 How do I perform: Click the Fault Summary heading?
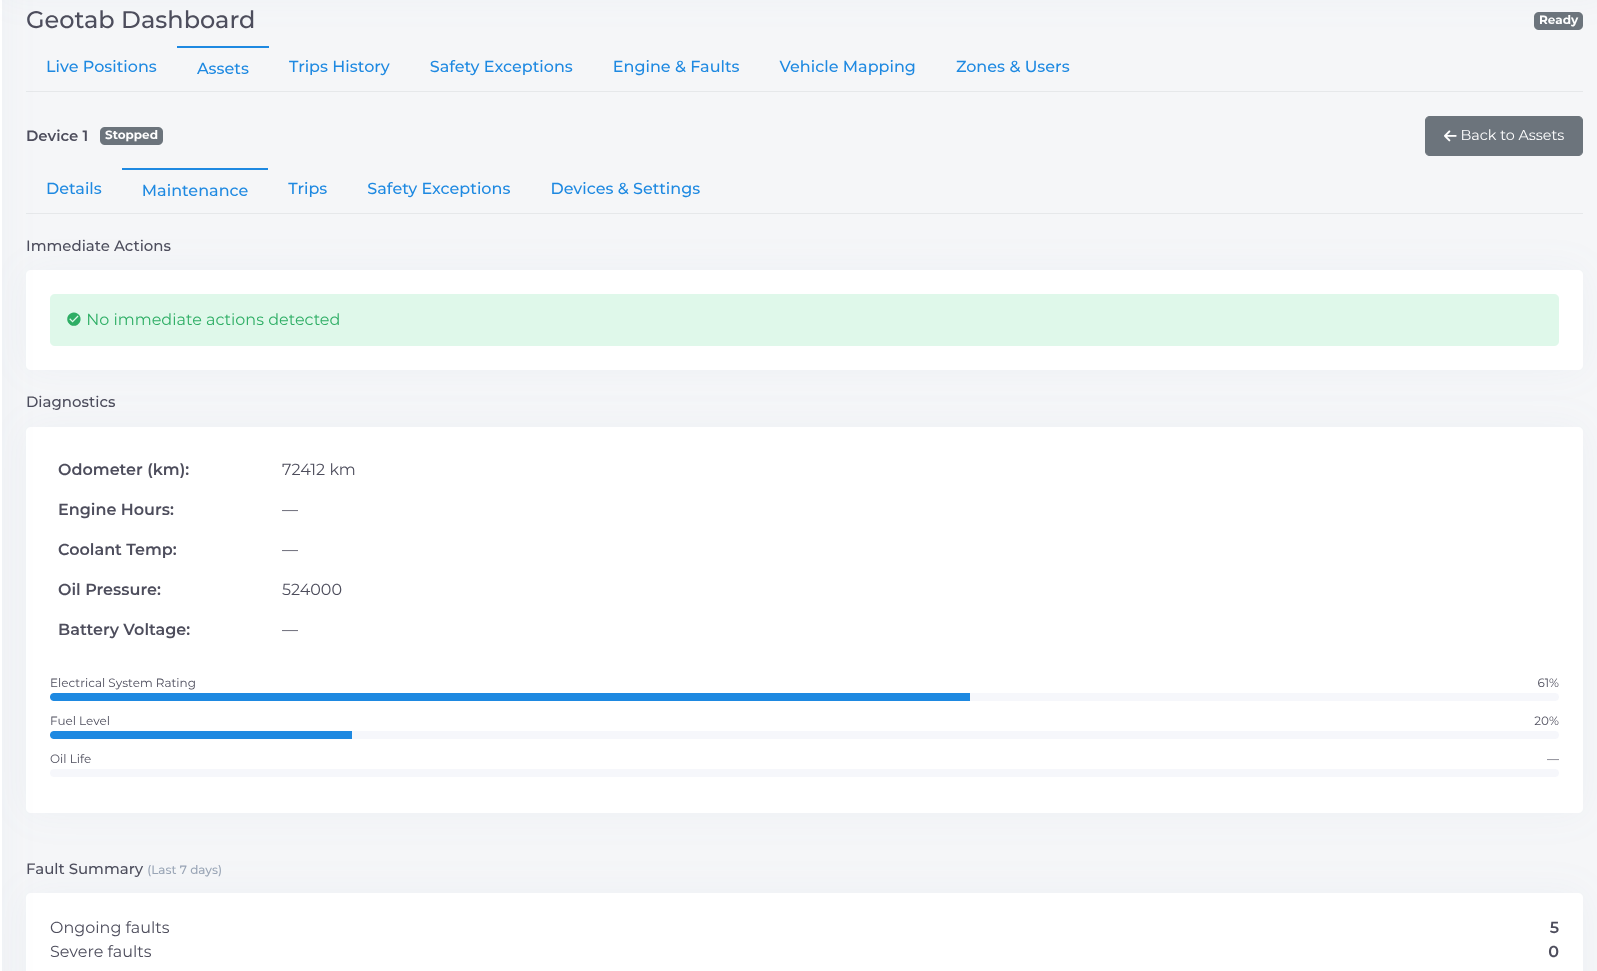tap(84, 869)
